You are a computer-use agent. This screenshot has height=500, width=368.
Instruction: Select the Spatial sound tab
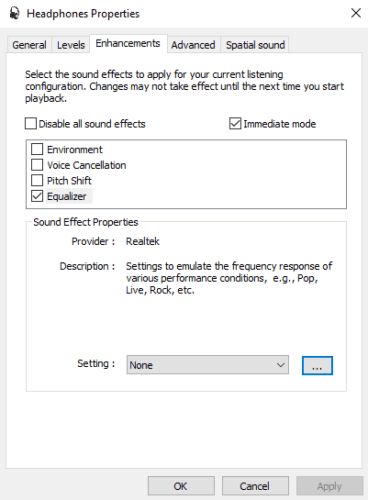pos(255,45)
